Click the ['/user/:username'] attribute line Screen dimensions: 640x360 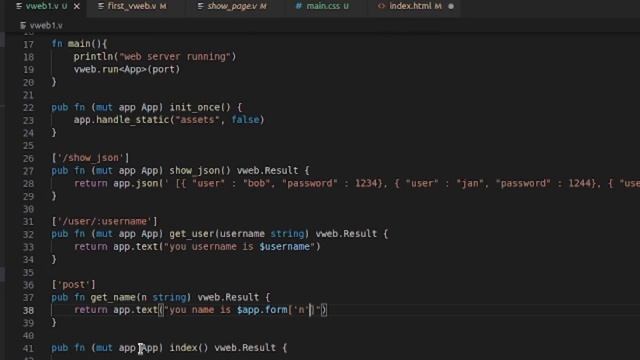(x=104, y=221)
